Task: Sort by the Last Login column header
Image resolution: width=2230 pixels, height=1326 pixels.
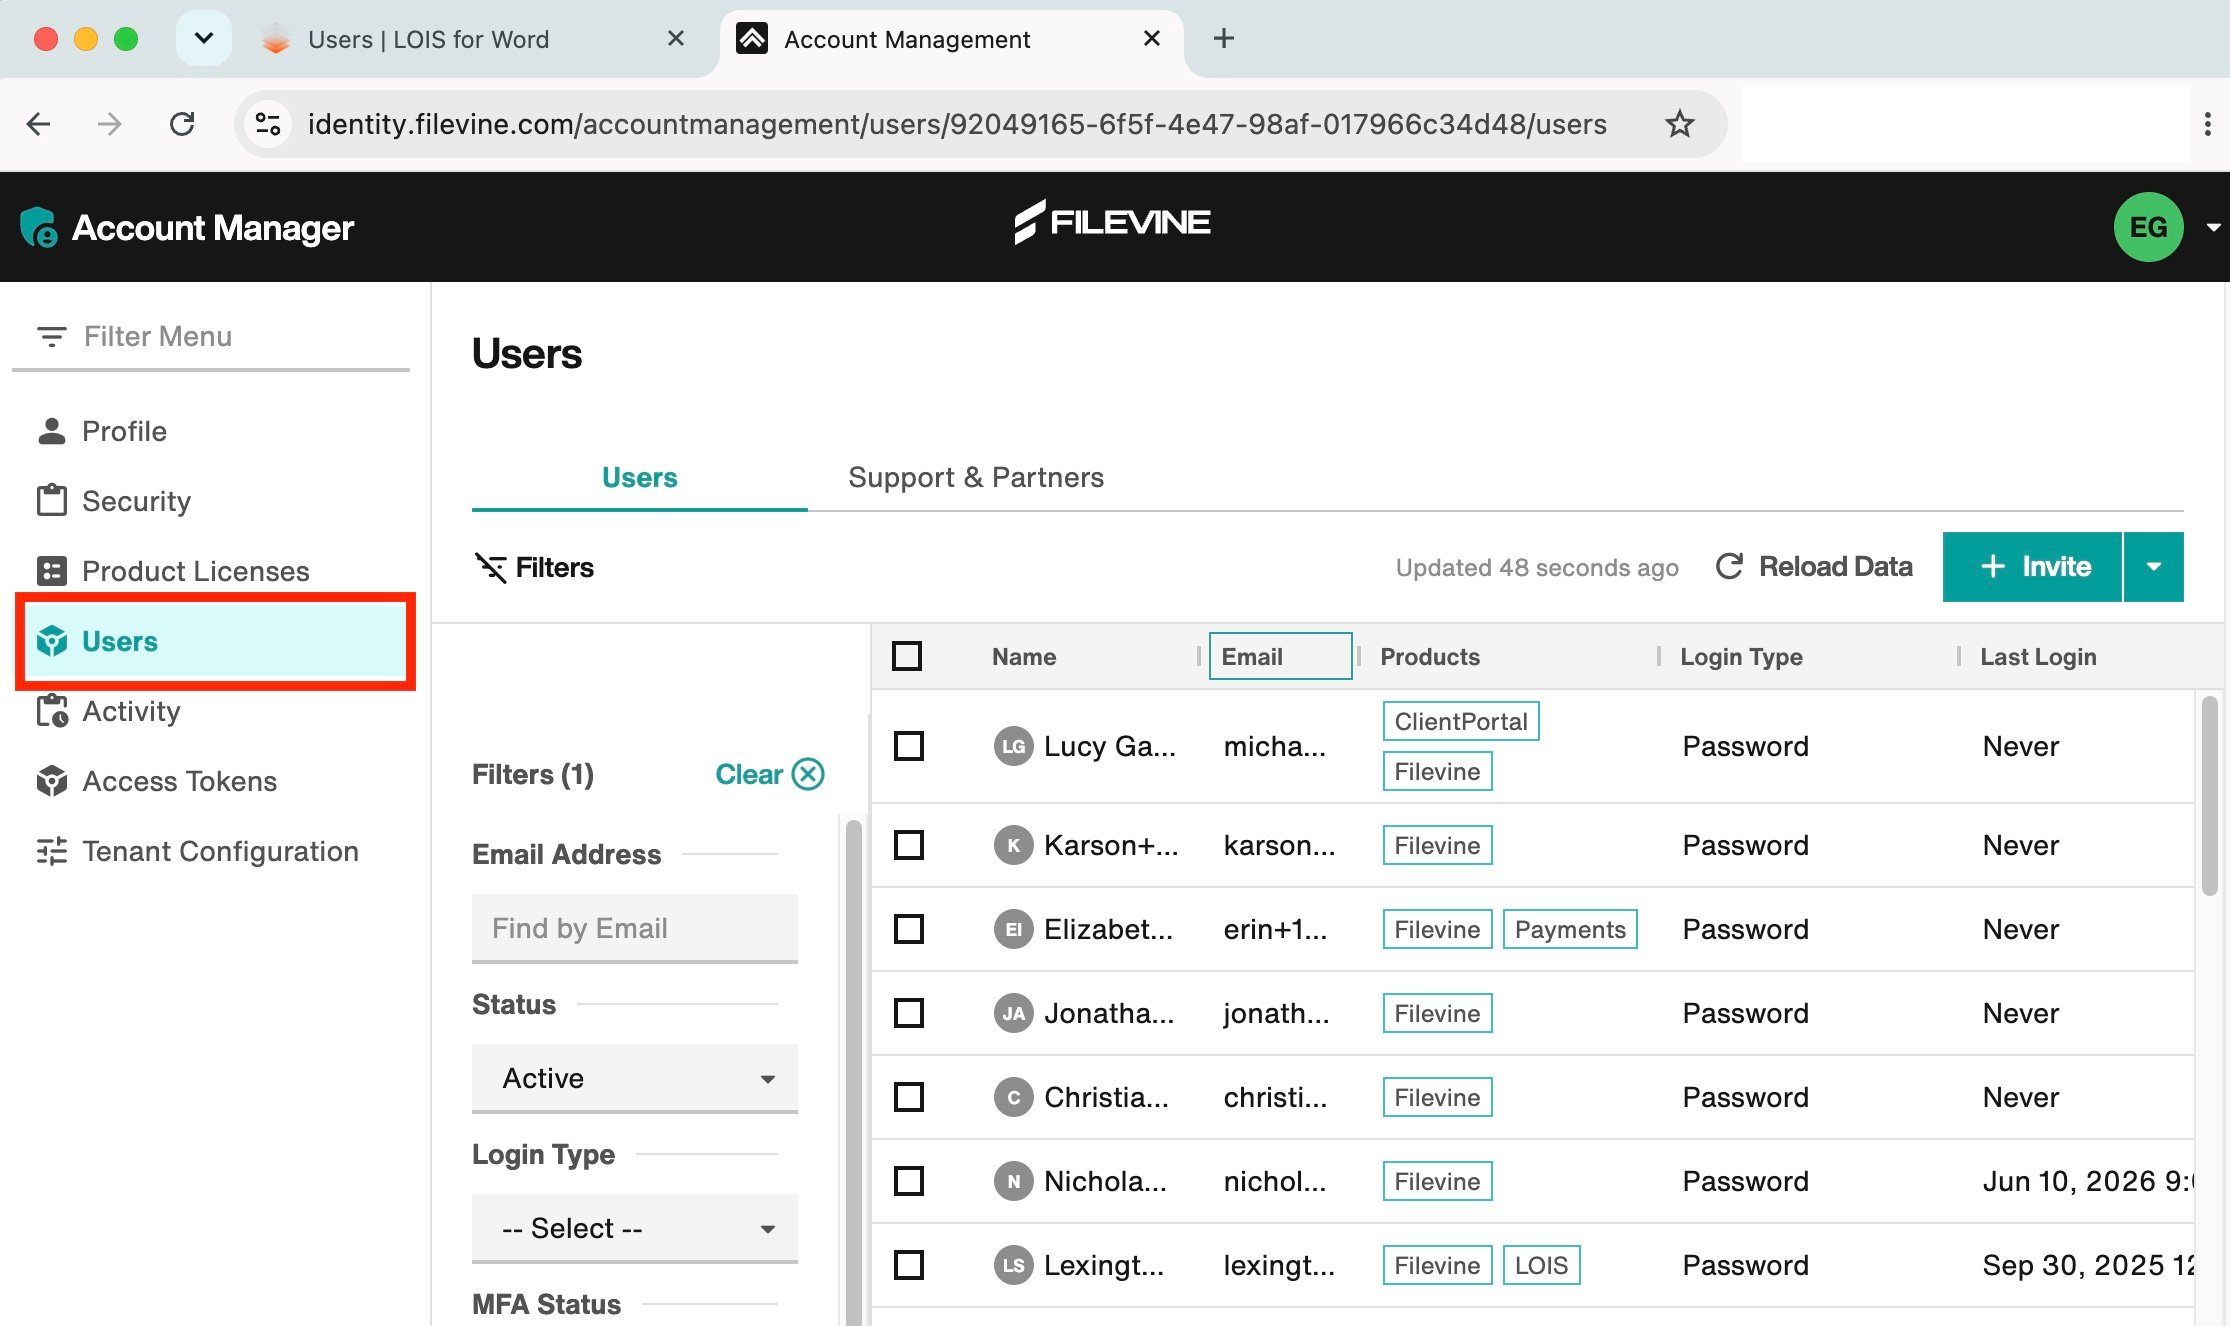Action: 2038,656
